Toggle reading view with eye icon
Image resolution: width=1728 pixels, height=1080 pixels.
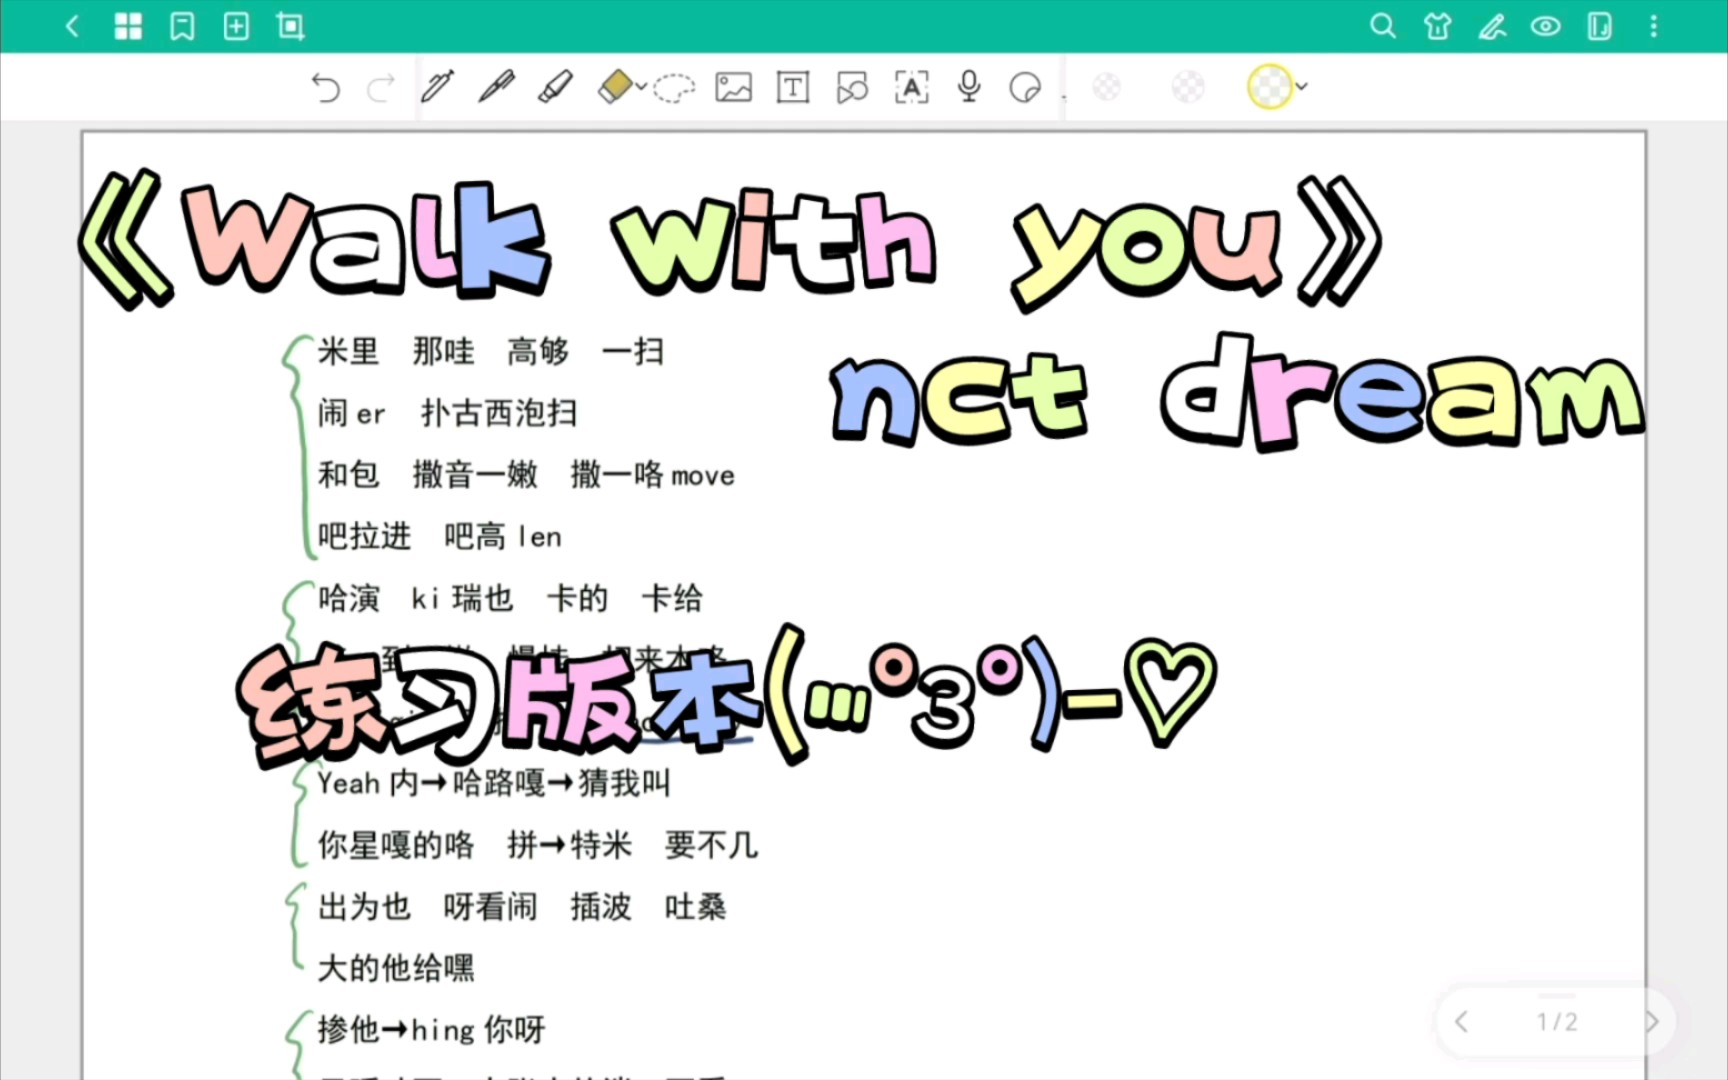(x=1546, y=26)
